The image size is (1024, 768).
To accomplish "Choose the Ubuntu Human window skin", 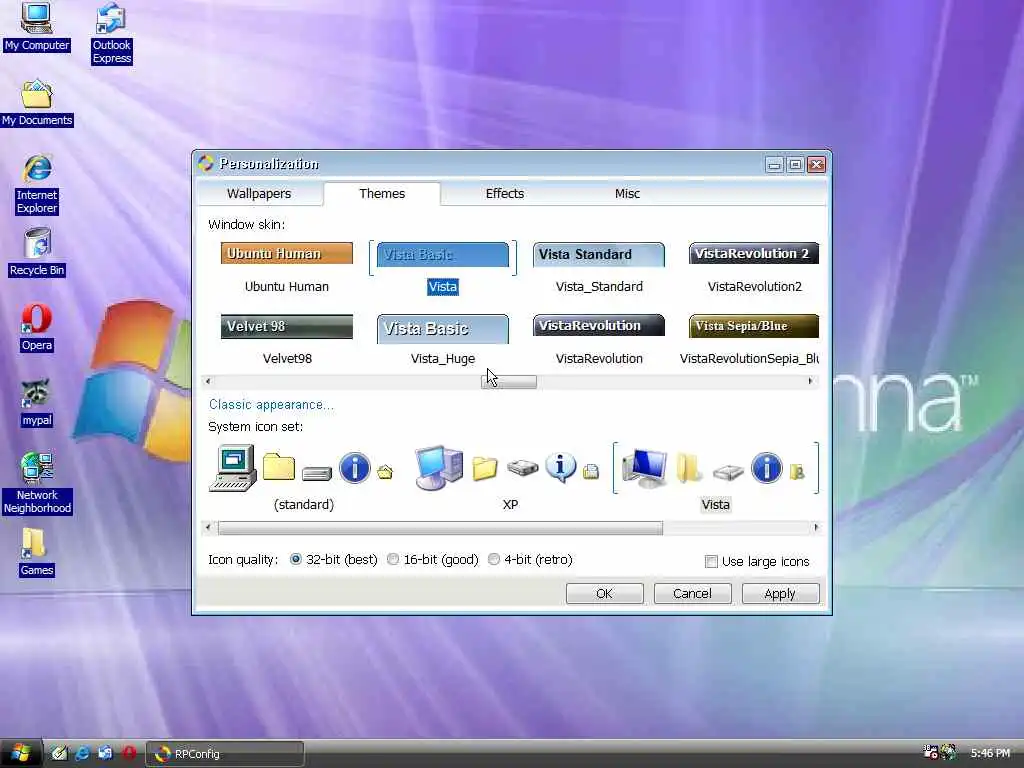I will [x=287, y=268].
